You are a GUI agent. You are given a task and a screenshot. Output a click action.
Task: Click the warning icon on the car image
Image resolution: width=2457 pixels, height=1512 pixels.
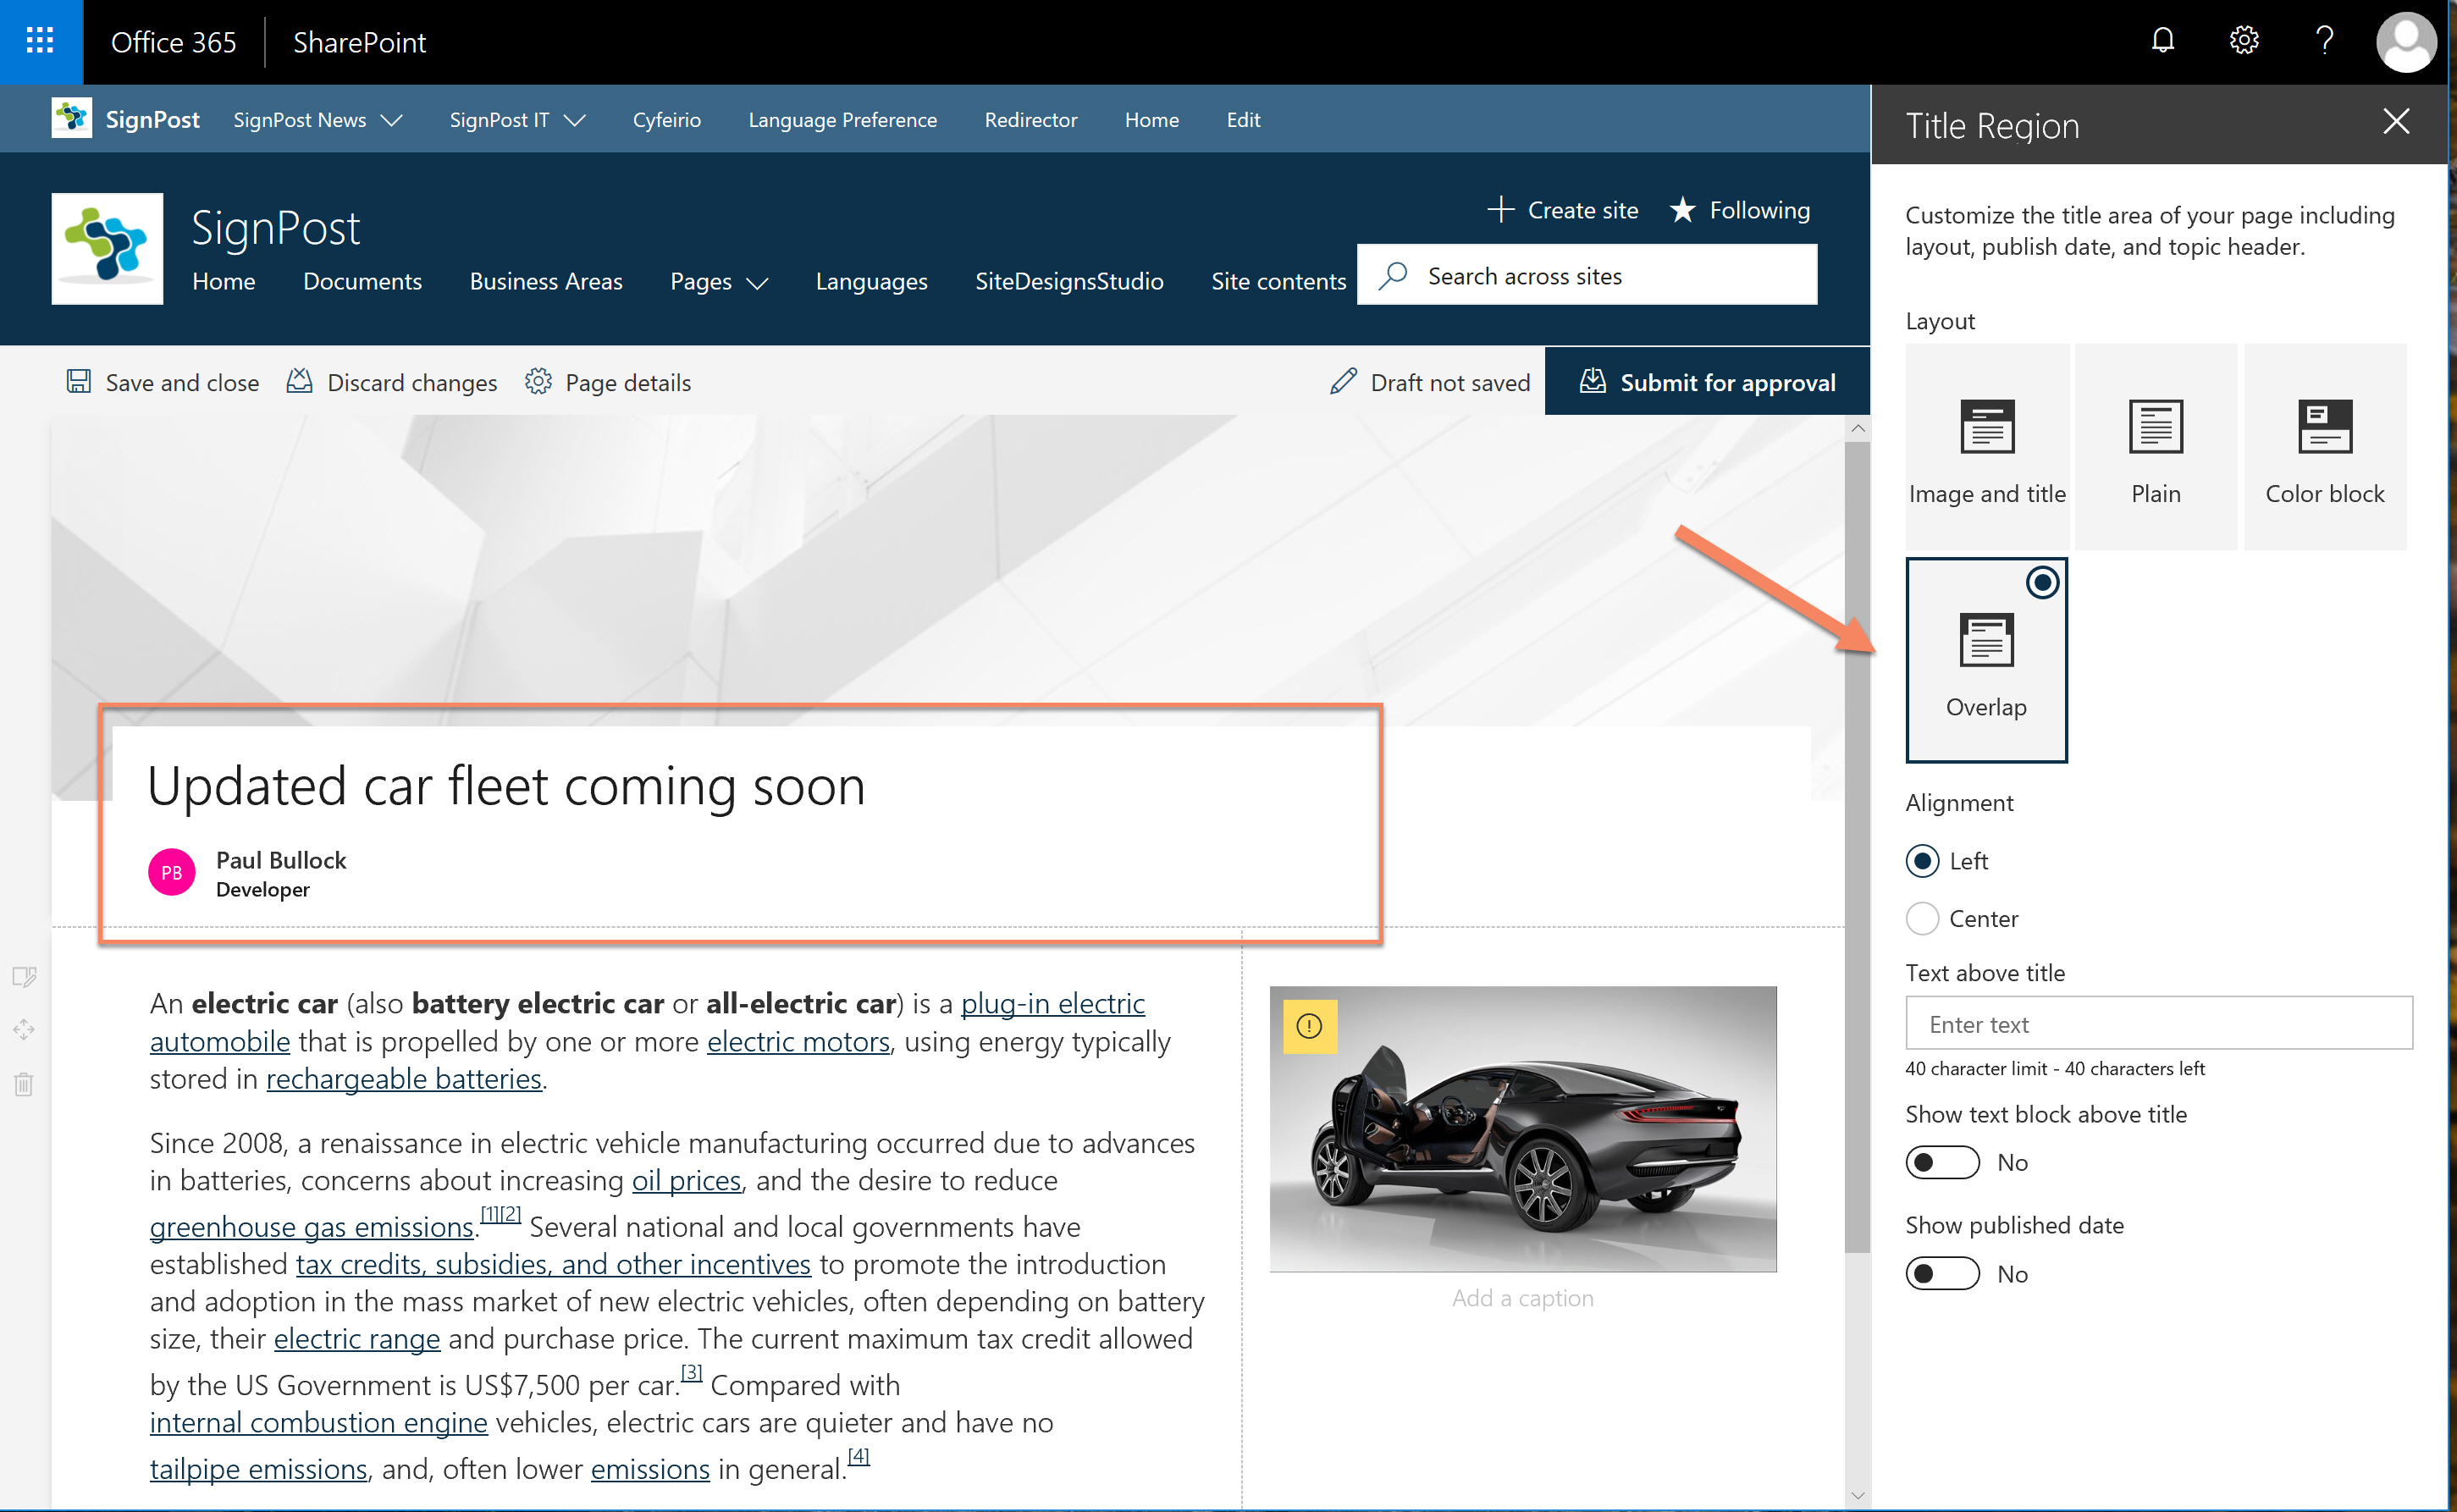pos(1308,1026)
